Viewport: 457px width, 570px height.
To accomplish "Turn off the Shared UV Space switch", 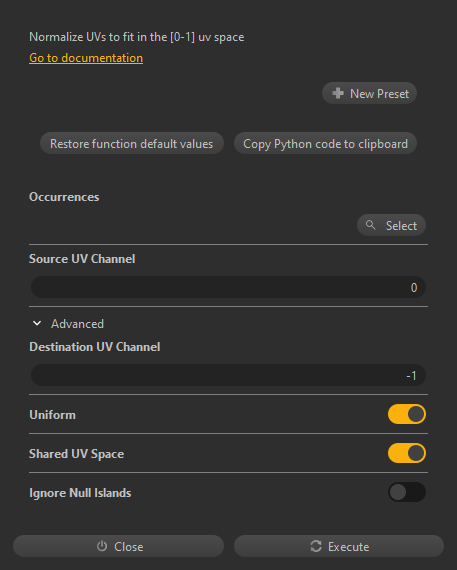I will (x=406, y=453).
